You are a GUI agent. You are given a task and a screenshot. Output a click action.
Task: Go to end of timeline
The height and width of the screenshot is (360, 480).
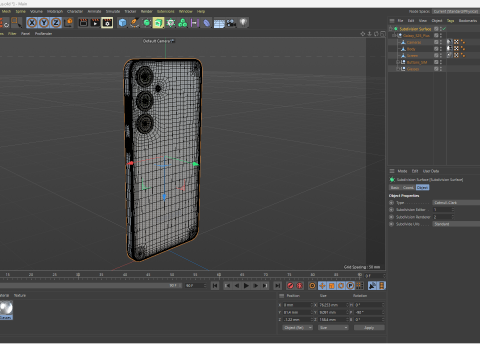(x=277, y=286)
